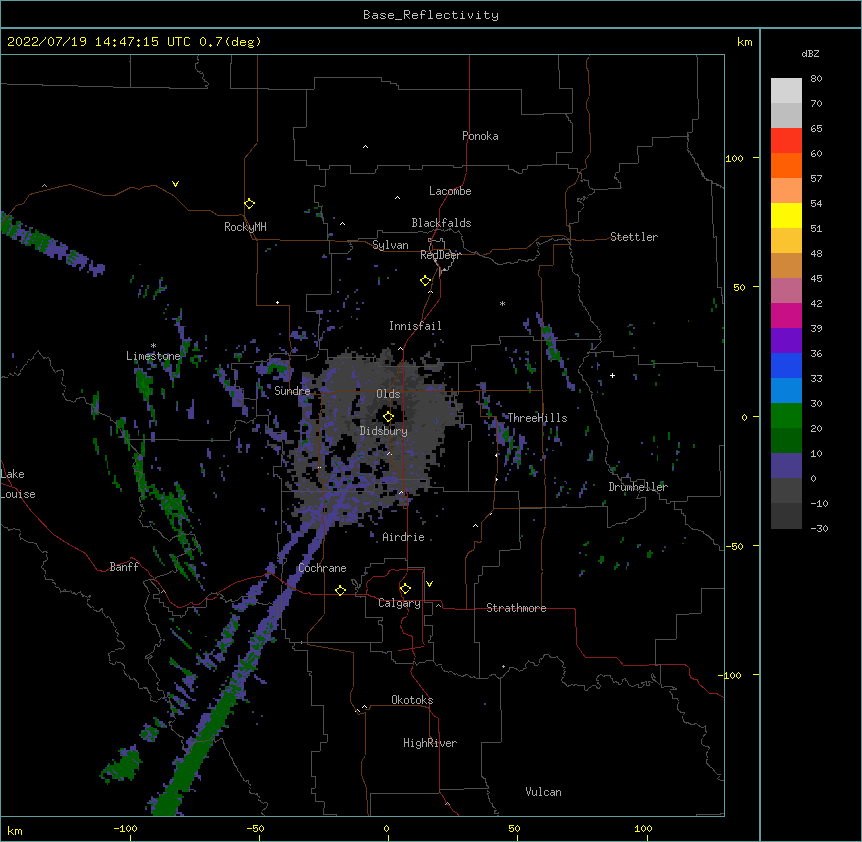Click the Airdrie label
Image resolution: width=862 pixels, height=842 pixels.
coord(404,537)
